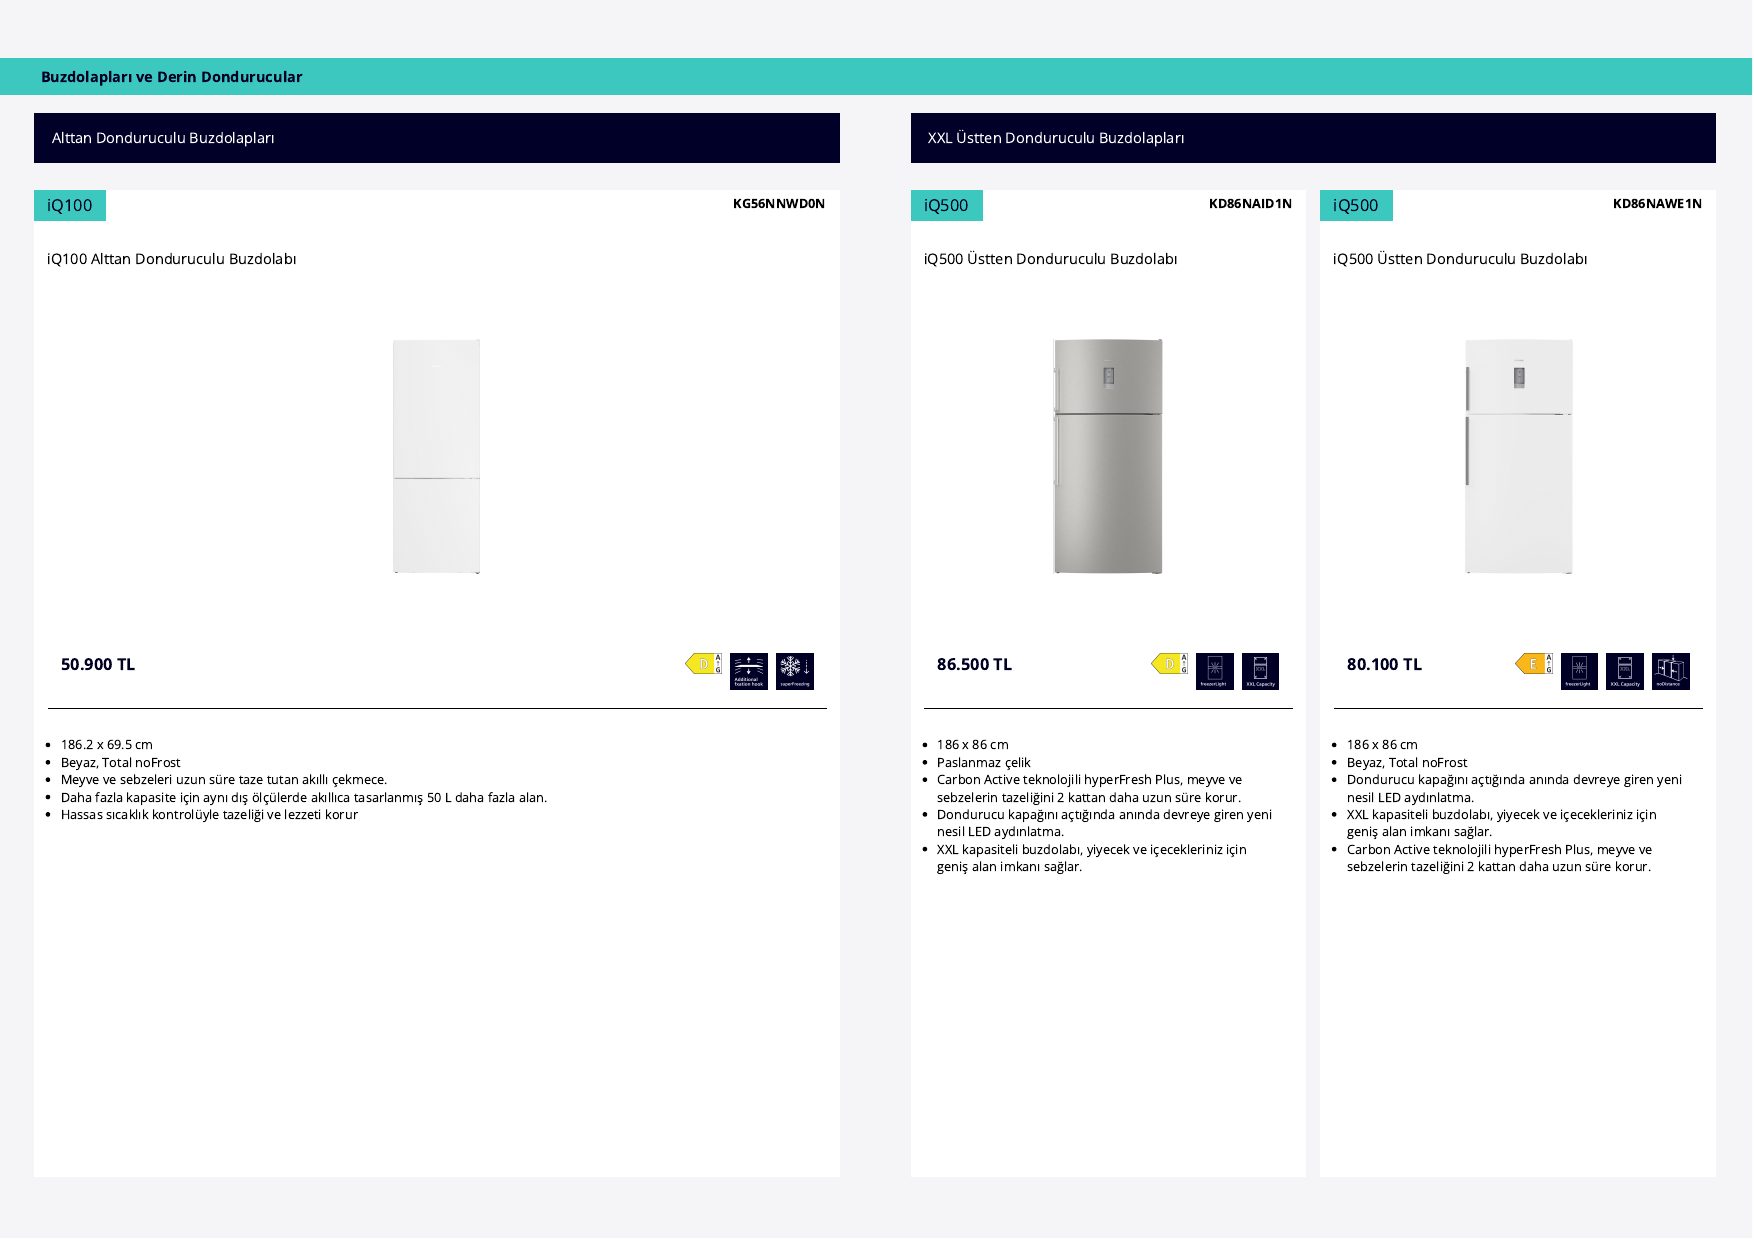
Task: Click the iQ500 badge on the KD86NAID1N card
Action: pos(947,206)
